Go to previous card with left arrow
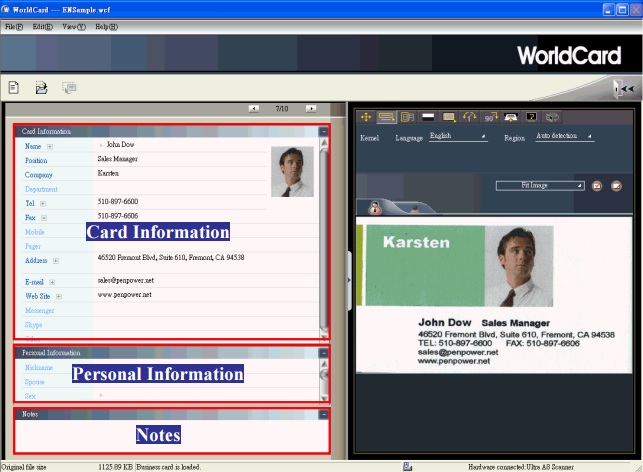 pos(254,109)
